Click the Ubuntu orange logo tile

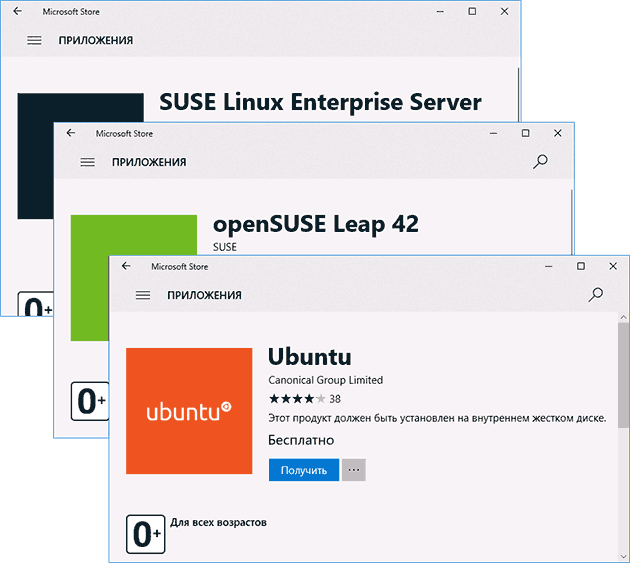[x=189, y=411]
